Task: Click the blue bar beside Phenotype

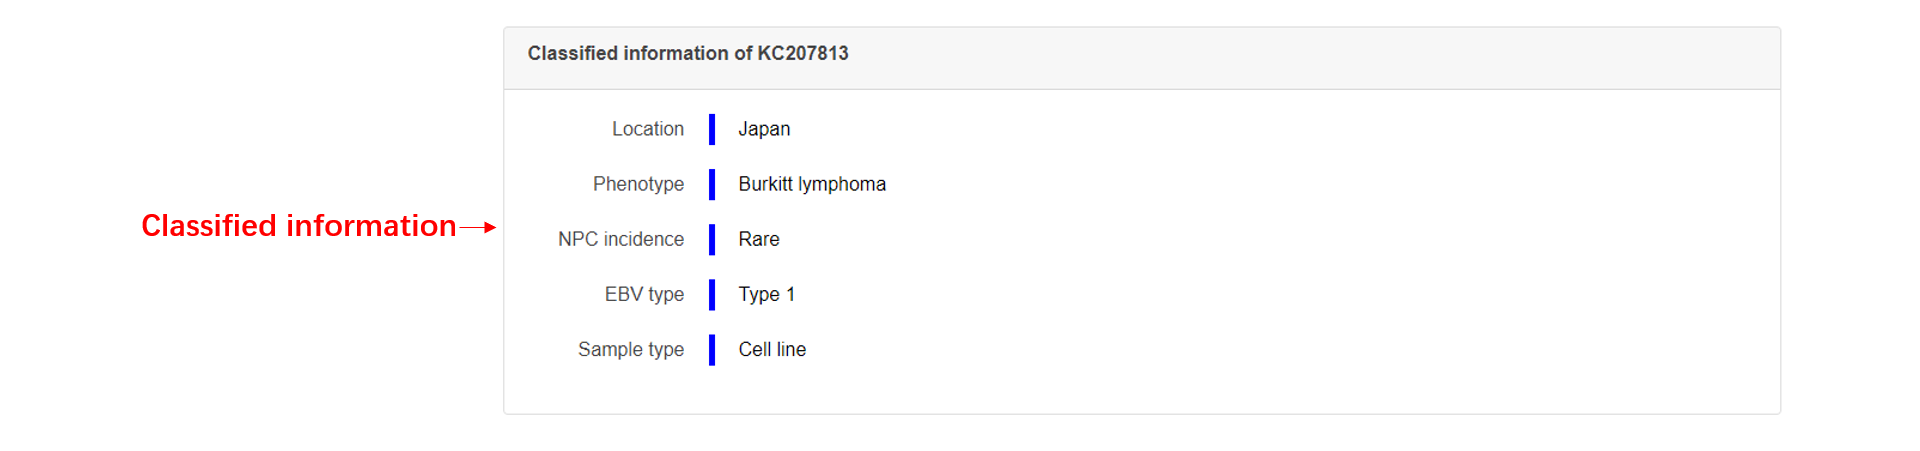Action: point(712,184)
